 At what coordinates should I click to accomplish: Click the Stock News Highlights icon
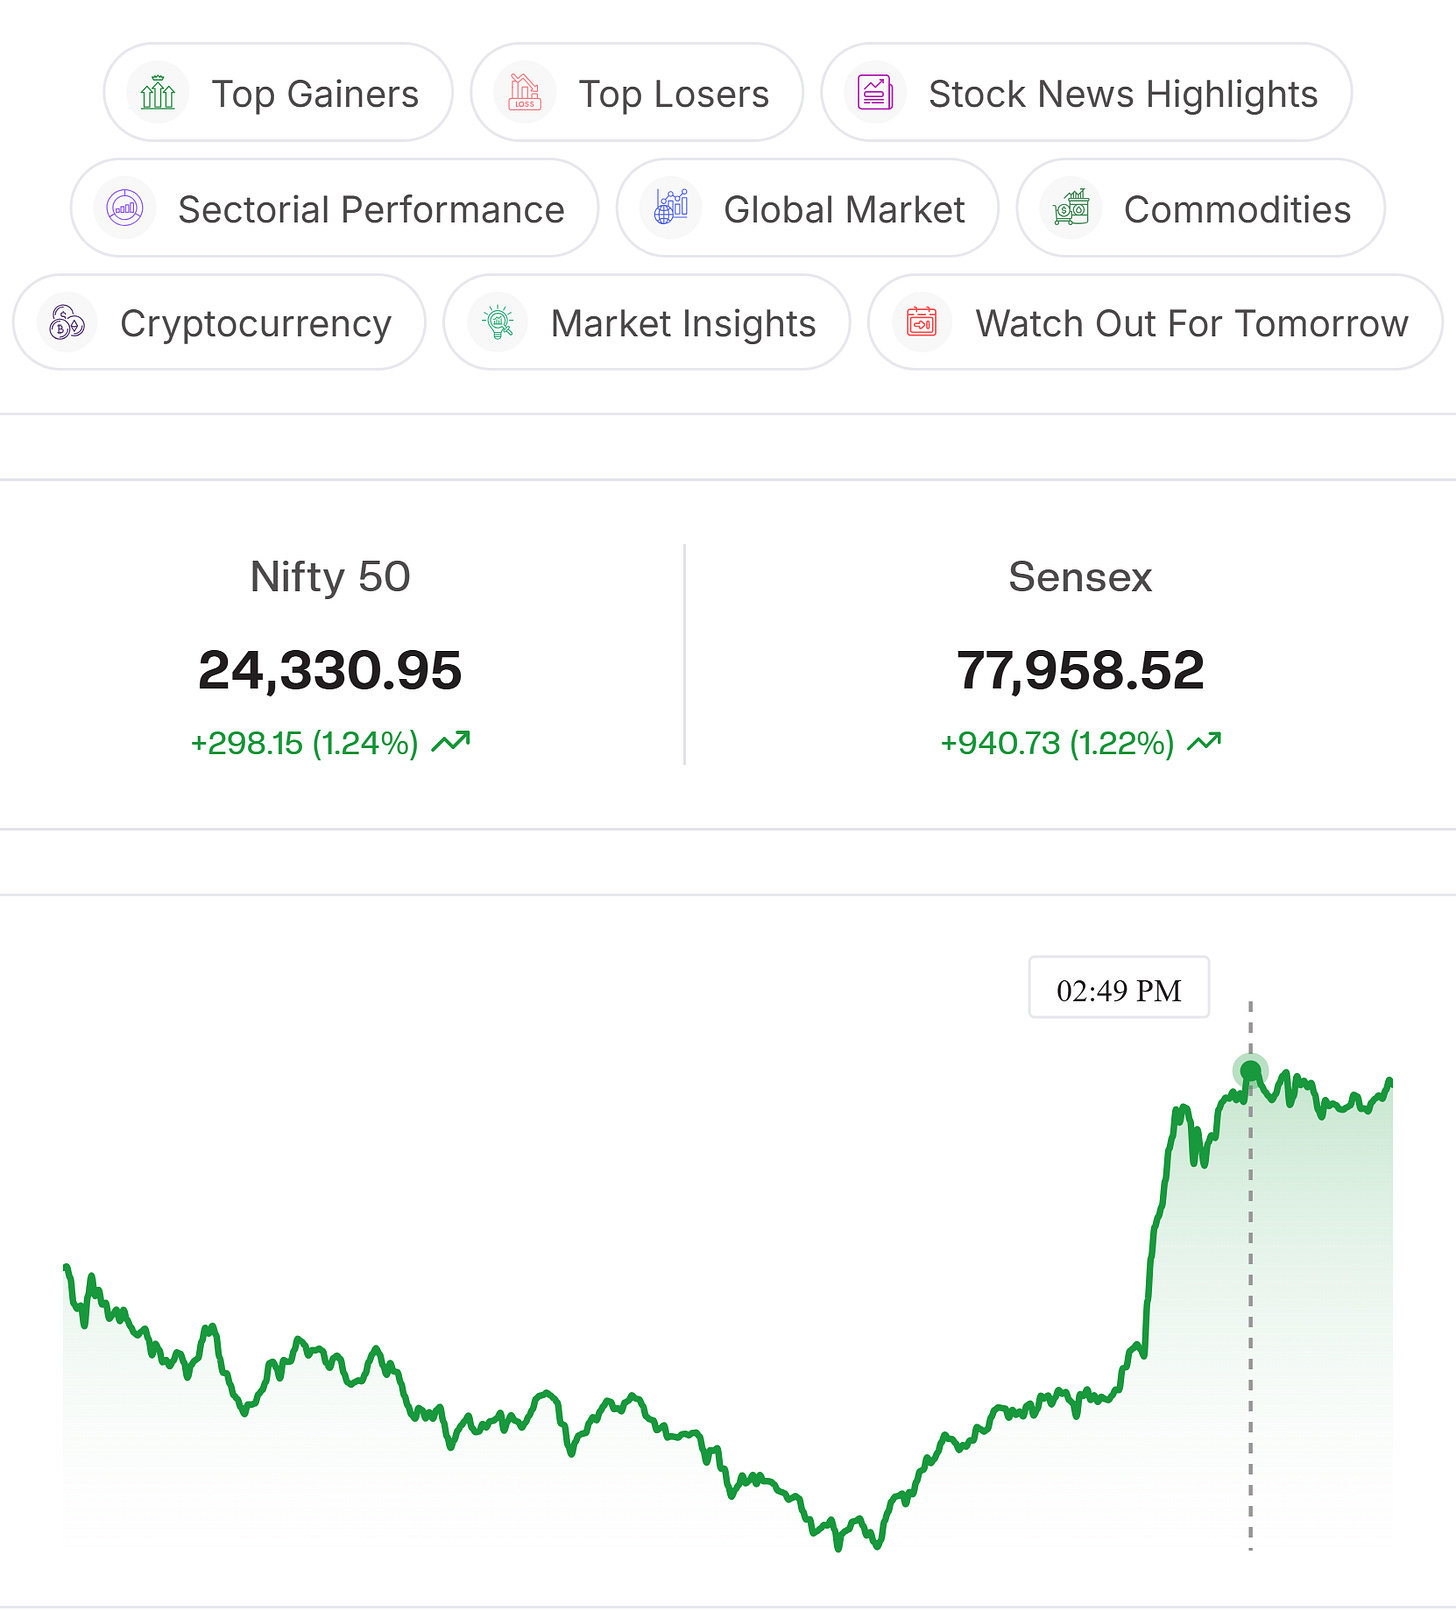[875, 93]
